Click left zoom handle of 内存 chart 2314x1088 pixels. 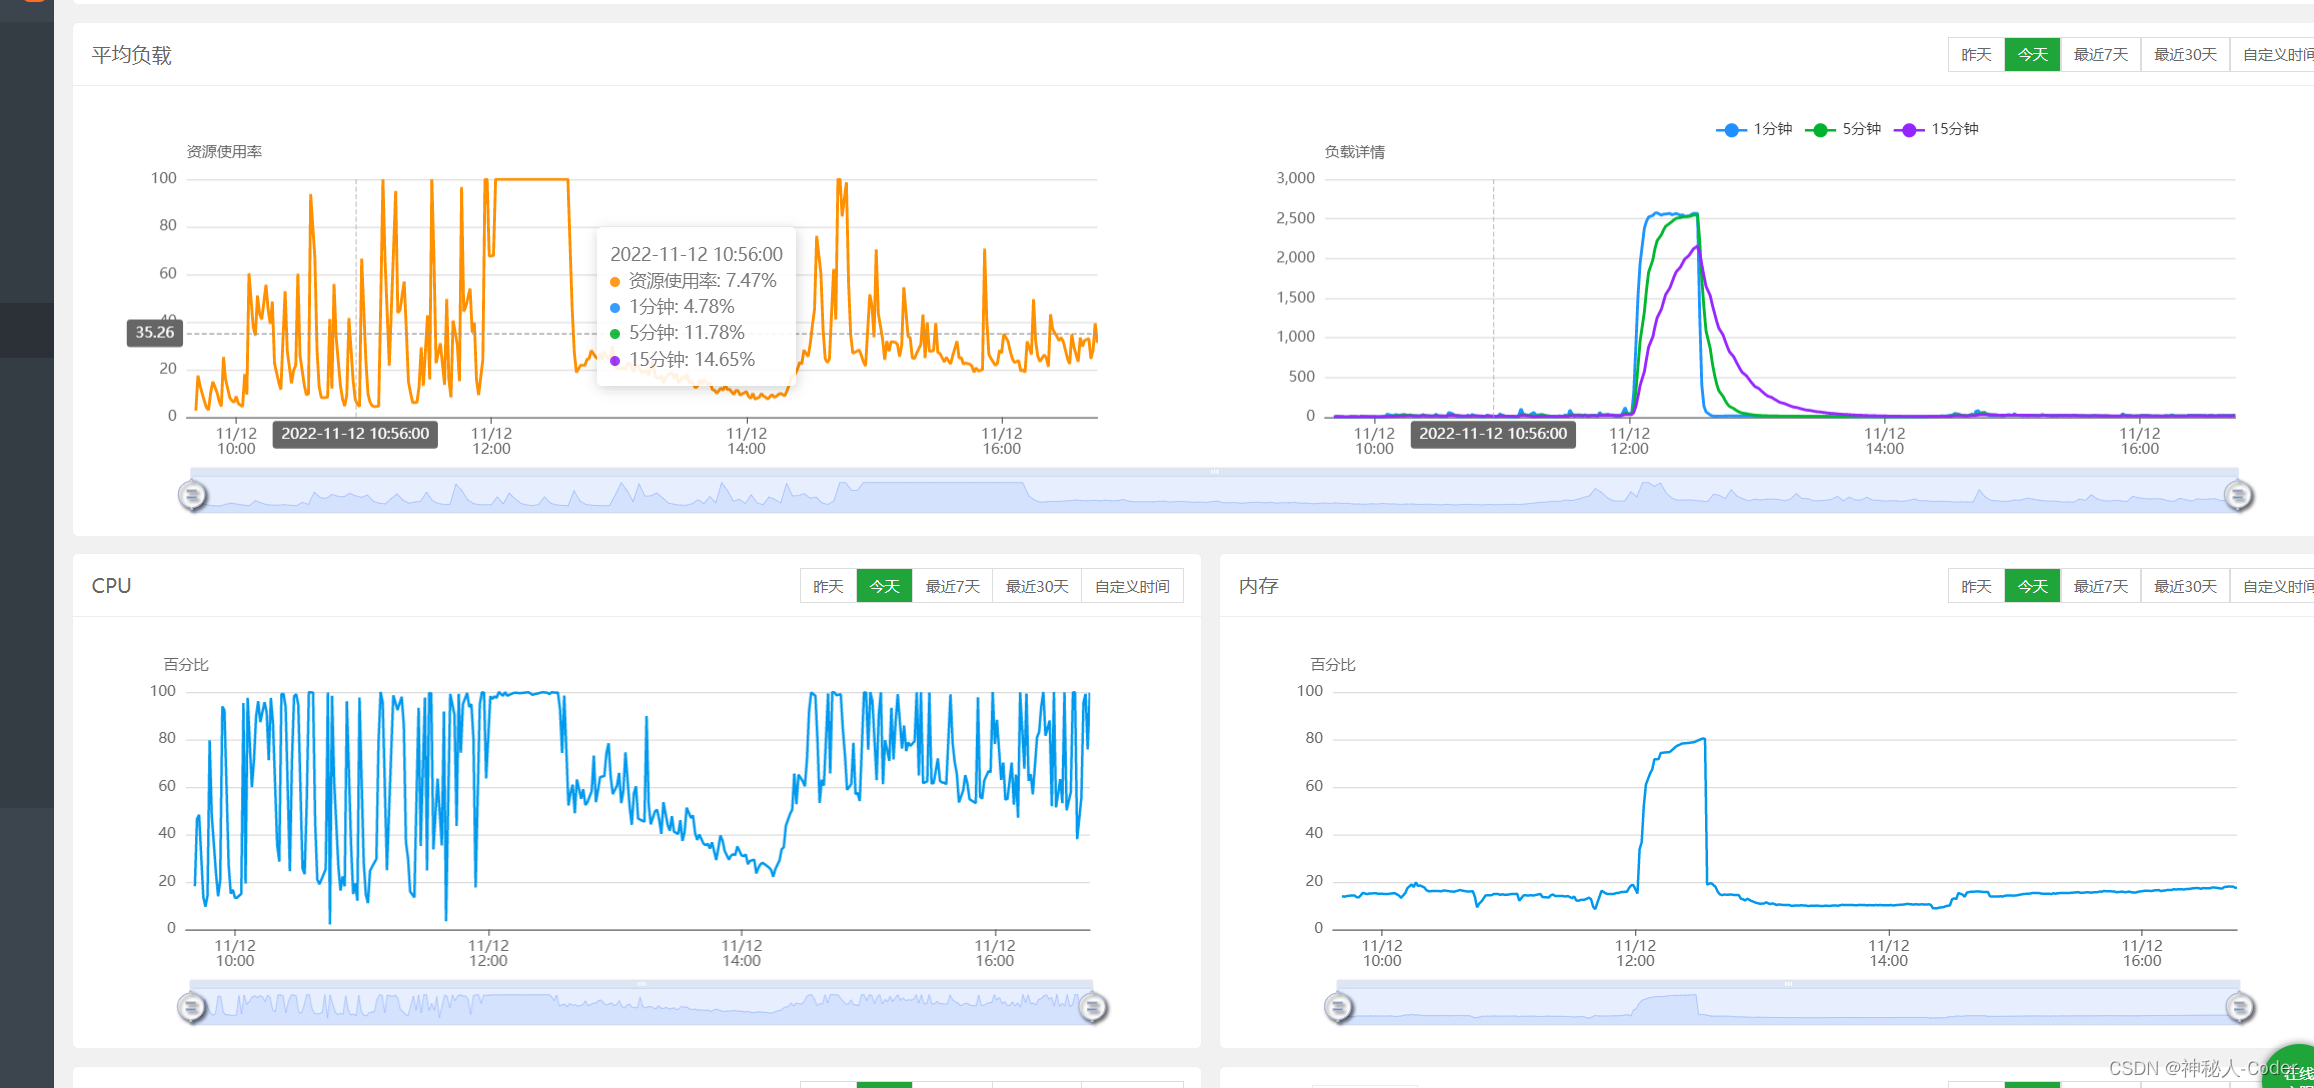(1339, 1007)
